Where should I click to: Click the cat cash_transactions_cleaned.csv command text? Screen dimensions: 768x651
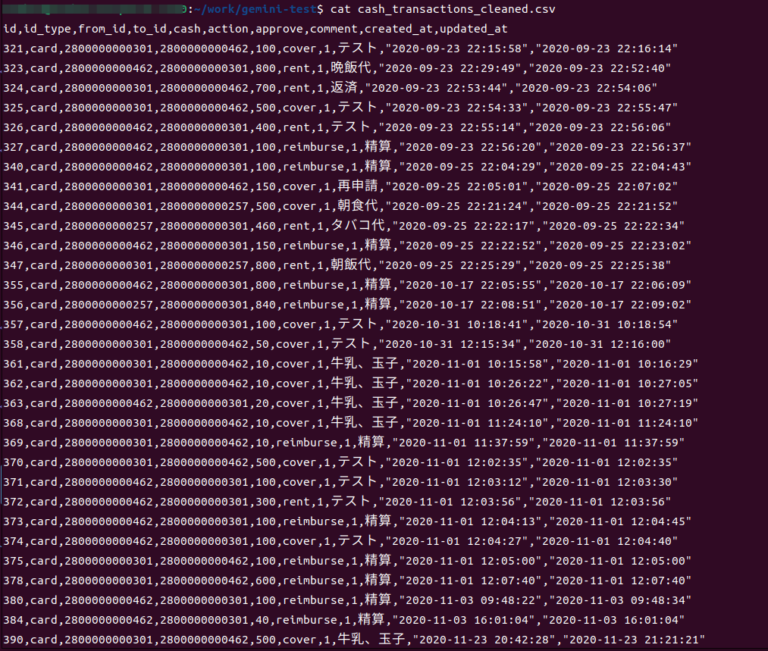point(443,9)
